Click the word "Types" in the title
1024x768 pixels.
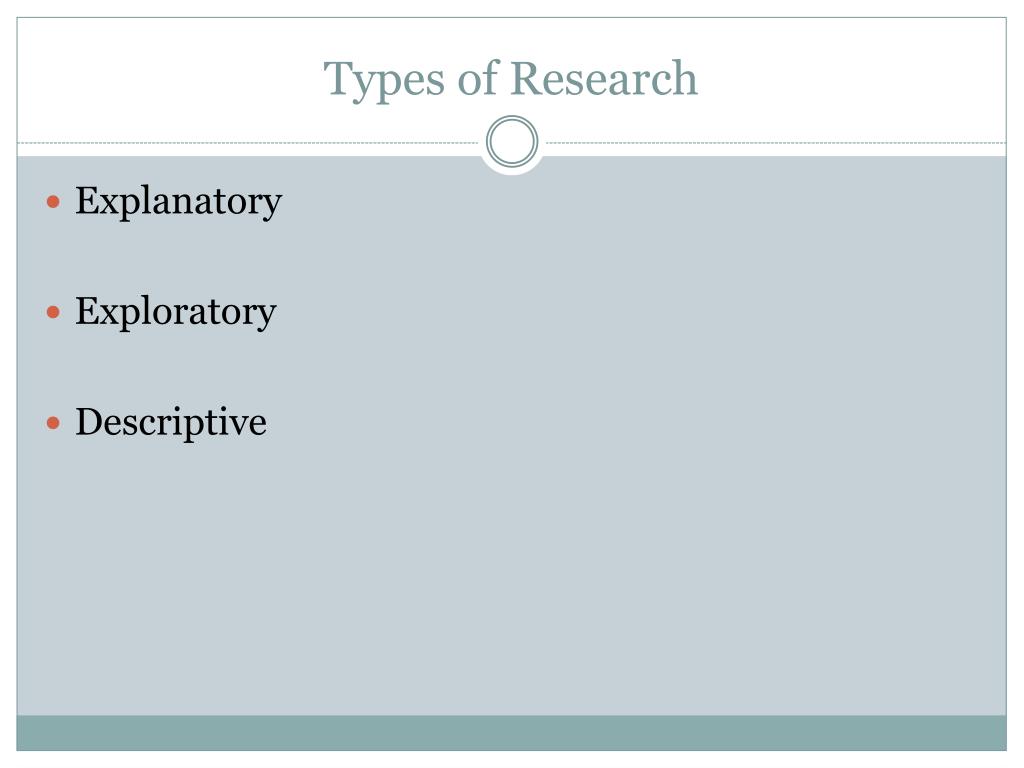384,81
